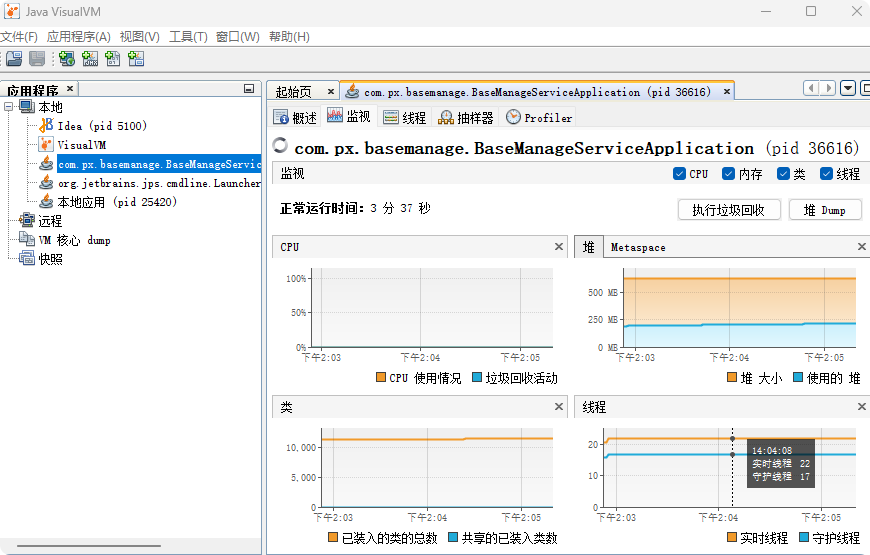Select the Idea (pid 5100) node
870x555 pixels.
[x=102, y=126]
